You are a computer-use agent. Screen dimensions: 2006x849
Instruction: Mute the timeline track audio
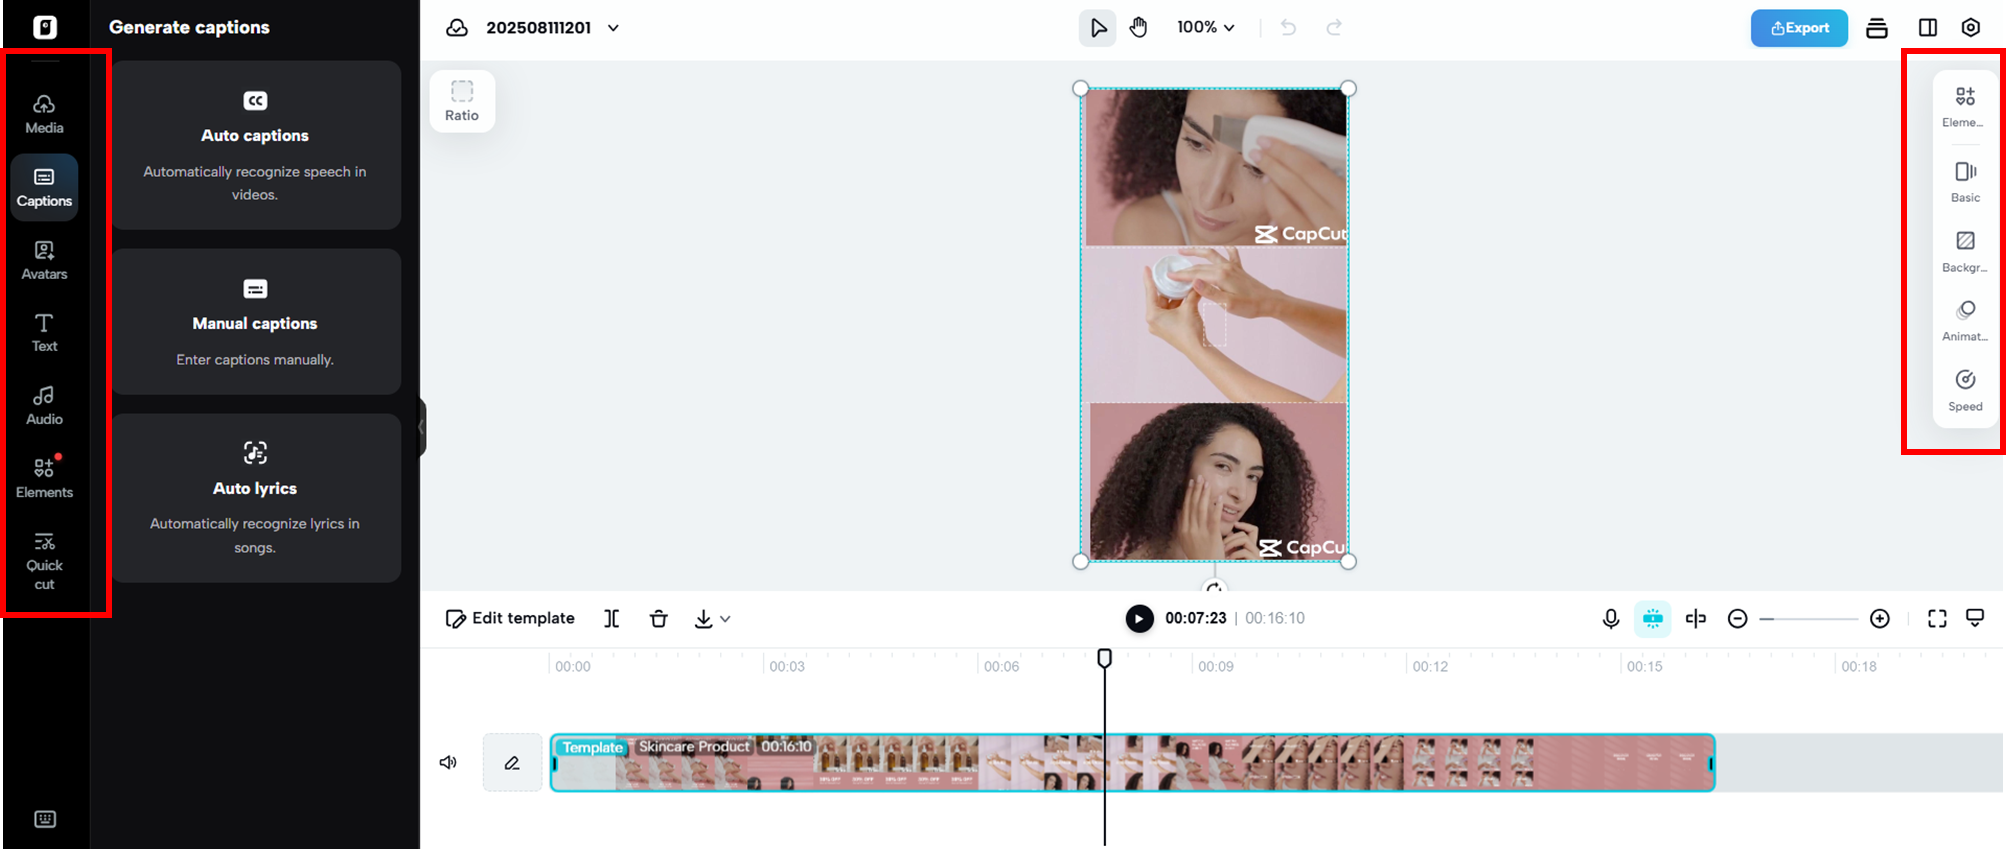point(448,763)
